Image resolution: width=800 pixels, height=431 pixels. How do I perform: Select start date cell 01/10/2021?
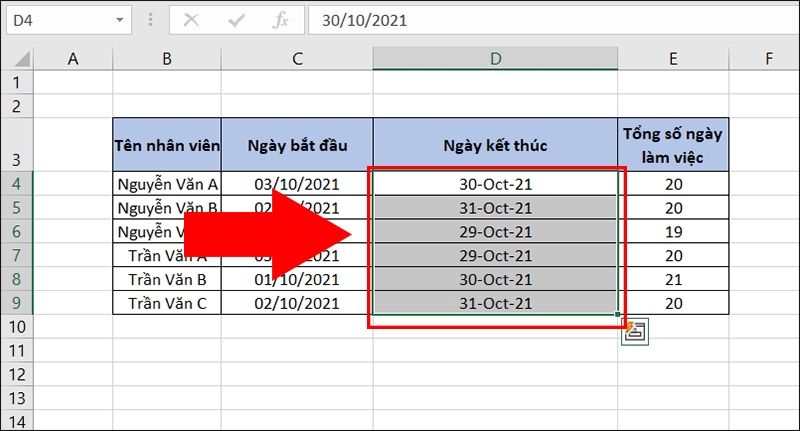pos(297,279)
